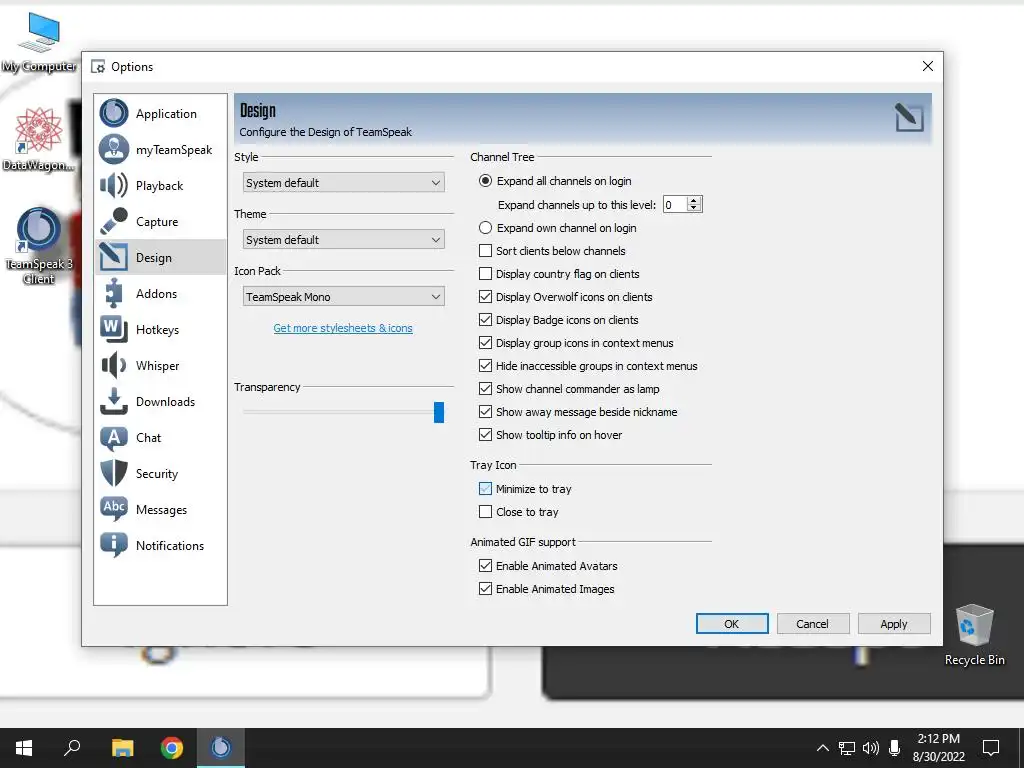
Task: Click the myTeamSpeak profile icon
Action: point(114,149)
